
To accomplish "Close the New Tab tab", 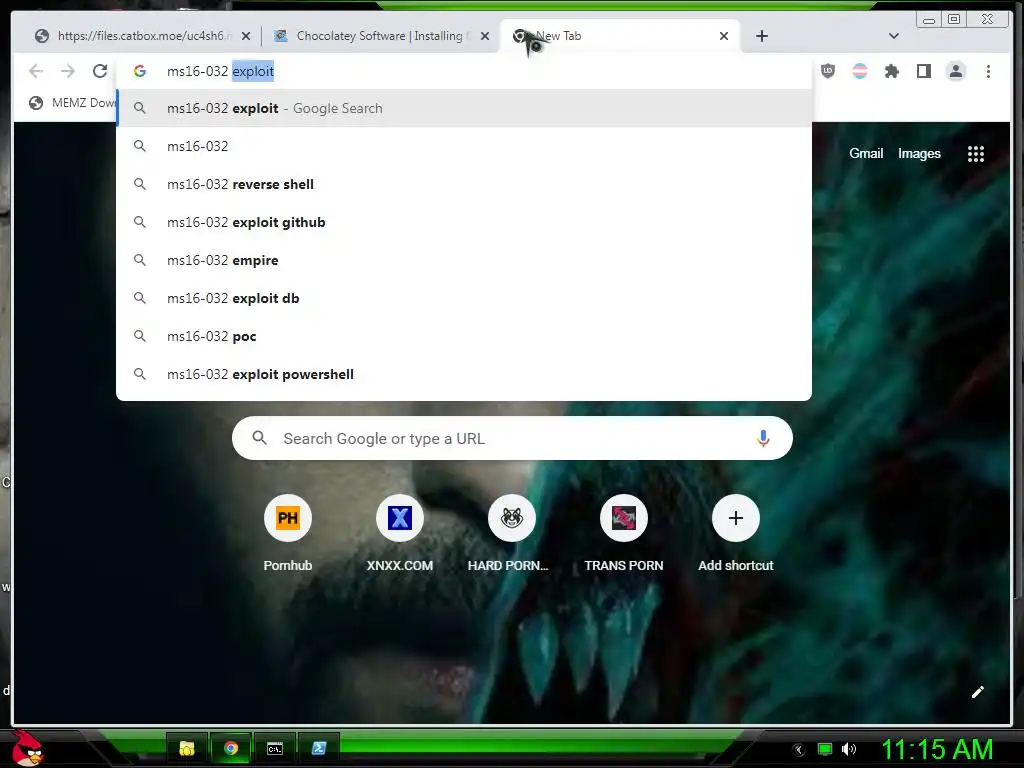I will (x=724, y=36).
